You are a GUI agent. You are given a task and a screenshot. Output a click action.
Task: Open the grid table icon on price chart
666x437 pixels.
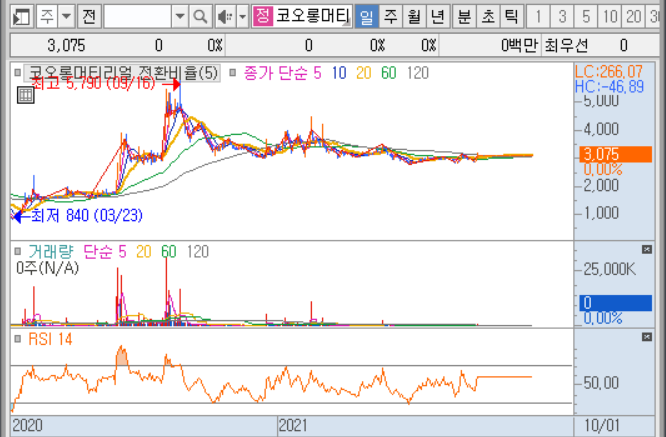(x=25, y=95)
